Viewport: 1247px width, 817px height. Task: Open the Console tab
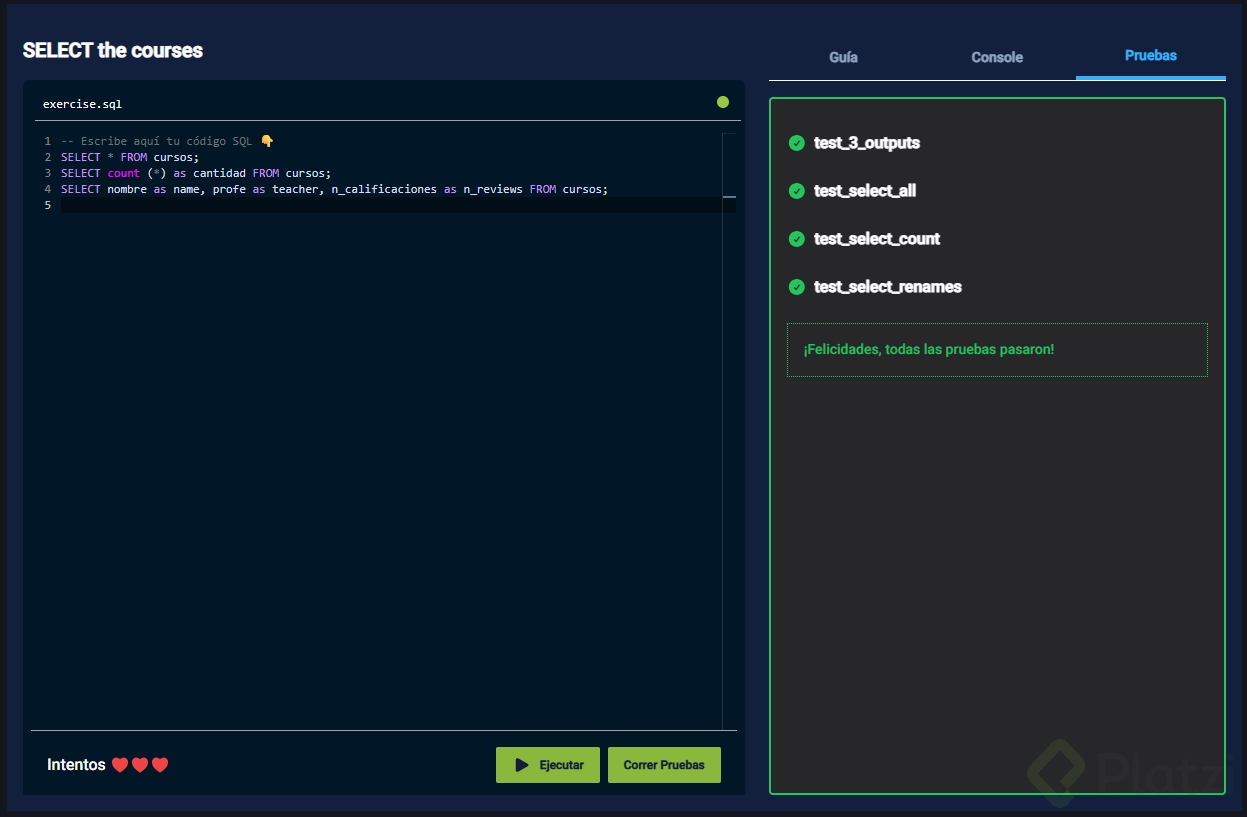pyautogui.click(x=997, y=57)
